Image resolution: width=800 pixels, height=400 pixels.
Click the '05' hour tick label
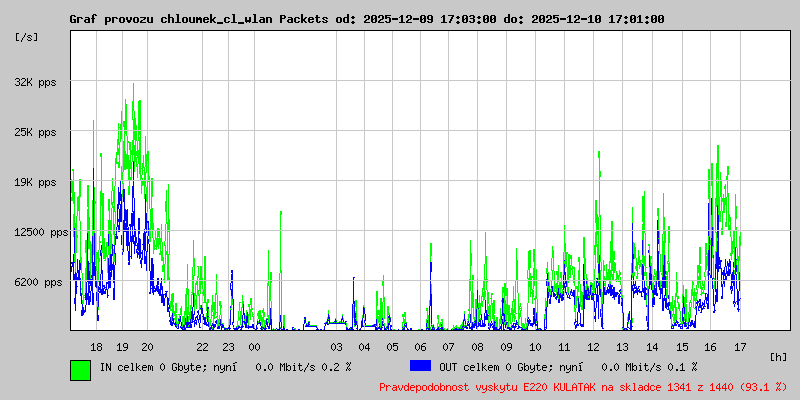tap(392, 347)
